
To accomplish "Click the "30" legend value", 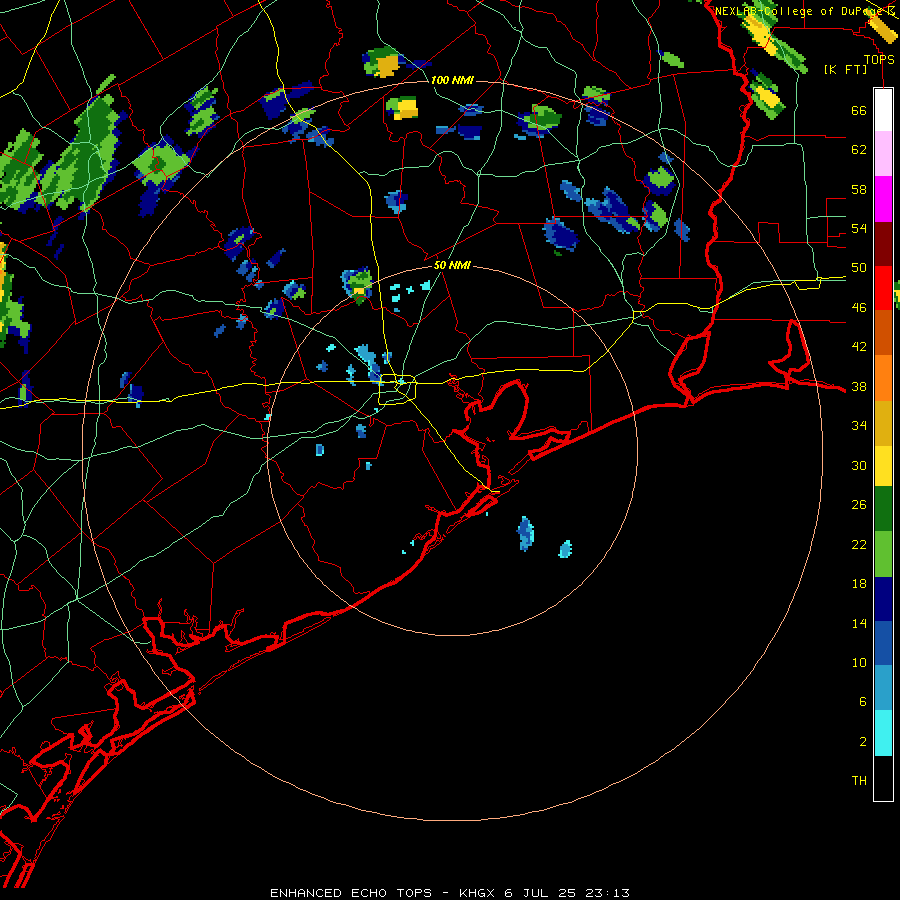I will click(859, 465).
